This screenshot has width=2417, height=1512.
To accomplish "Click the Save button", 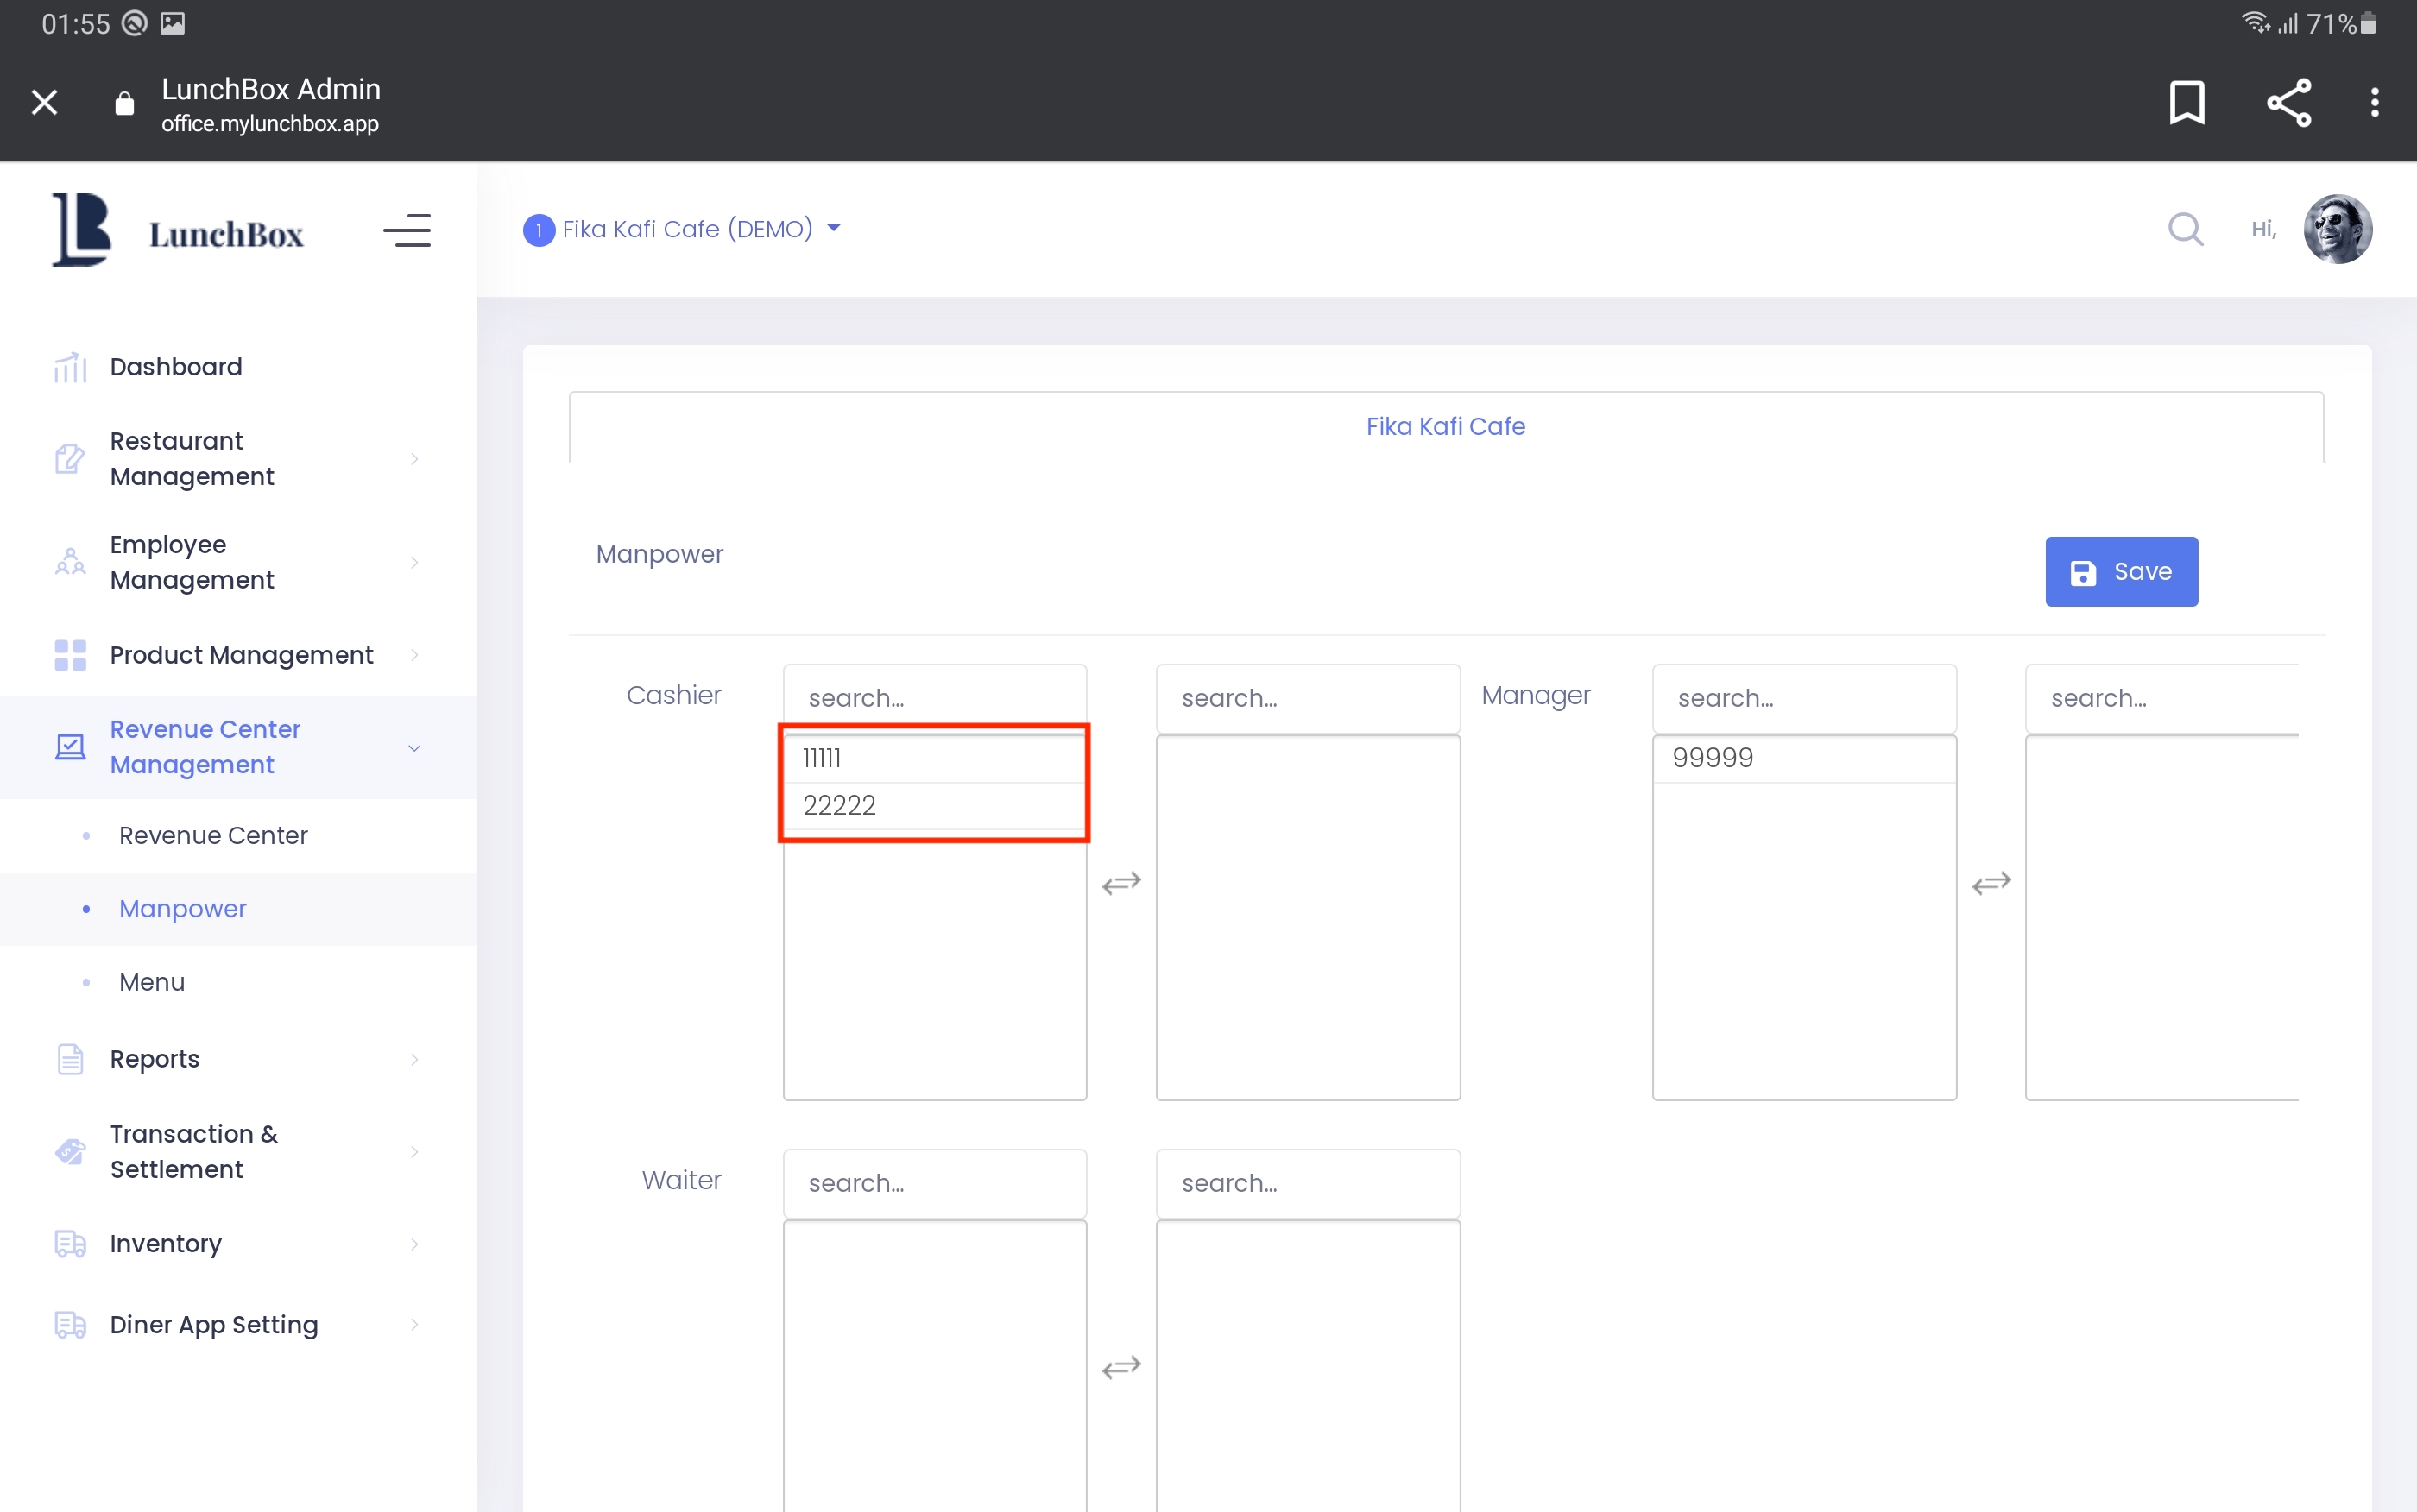I will 2120,572.
